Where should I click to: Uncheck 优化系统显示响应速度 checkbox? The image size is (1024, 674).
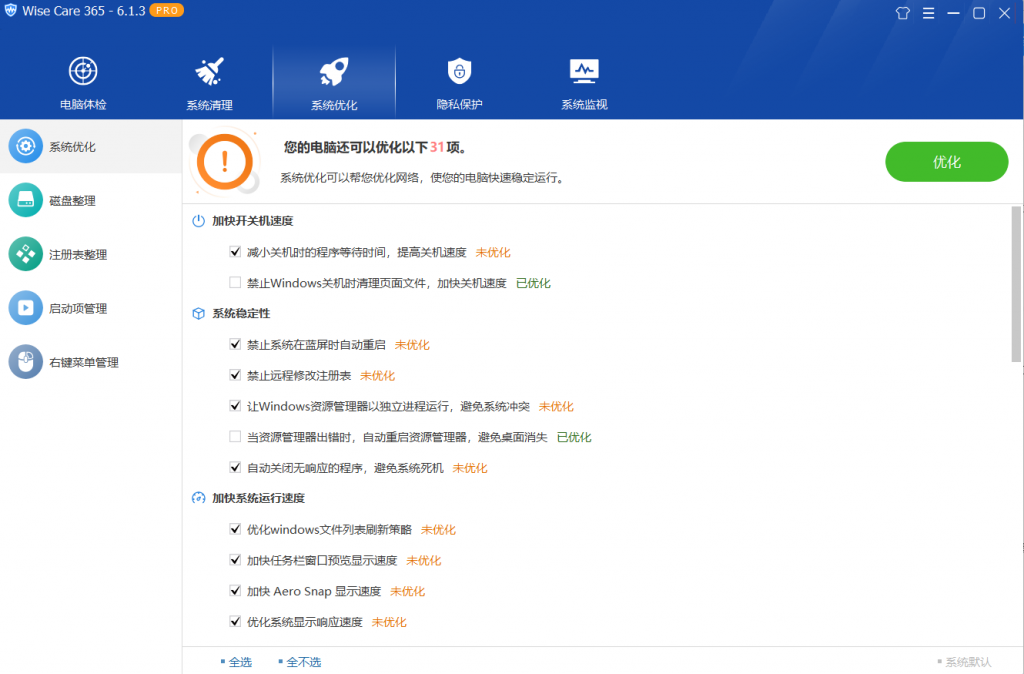tap(235, 621)
